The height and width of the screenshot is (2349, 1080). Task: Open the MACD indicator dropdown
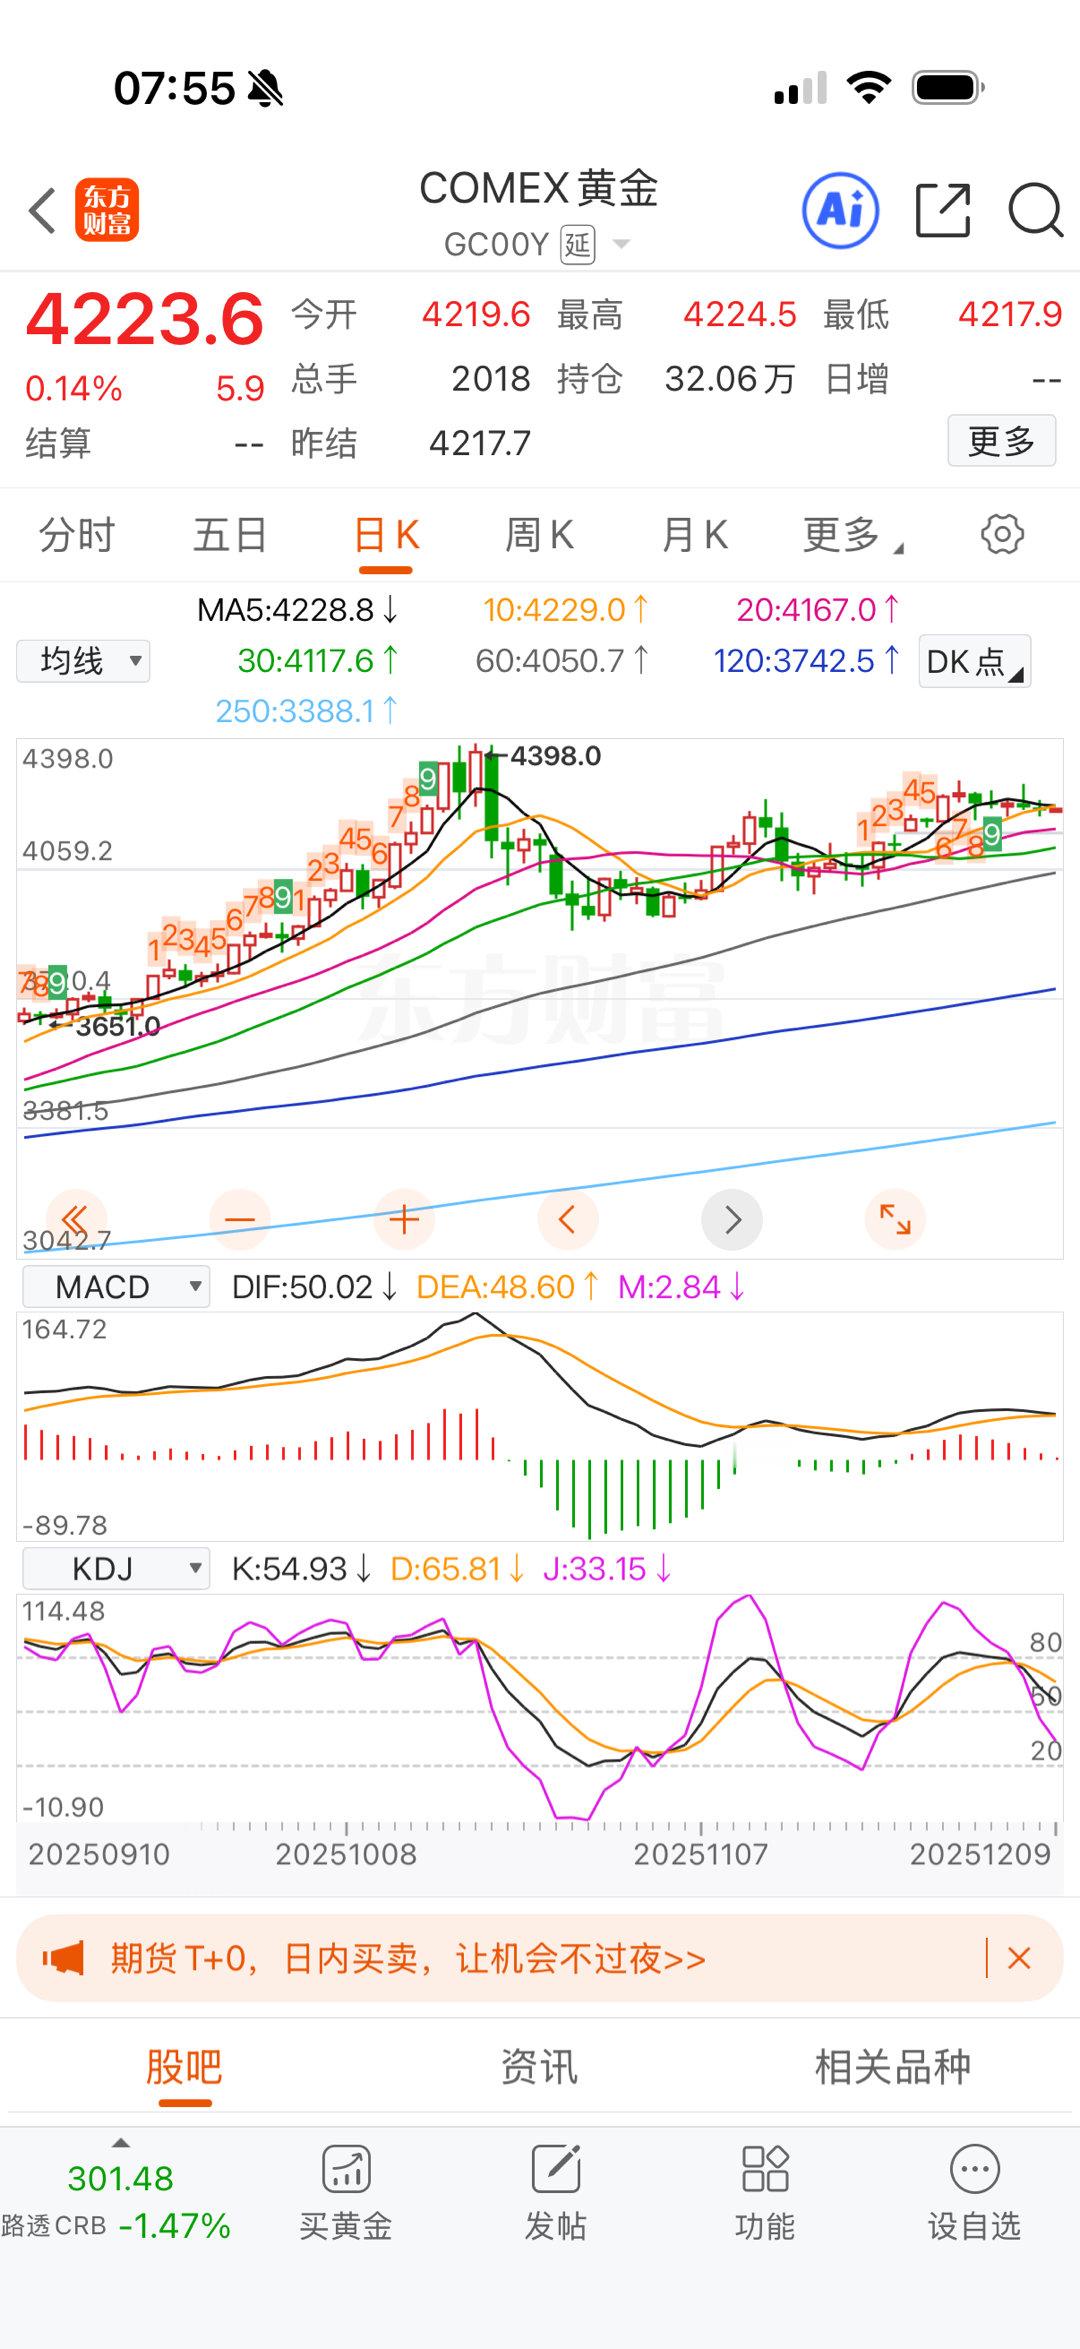click(x=116, y=1286)
